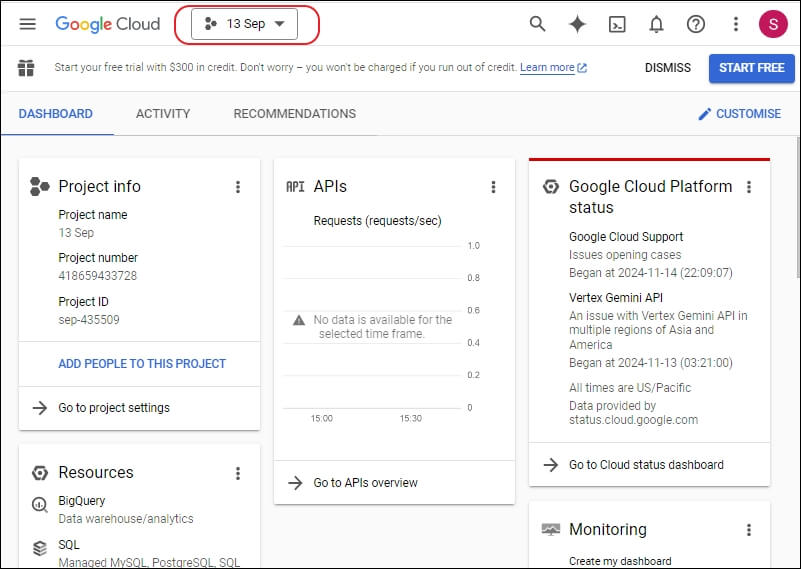Open the help question mark menu
Viewport: 801px width, 569px height.
(696, 24)
